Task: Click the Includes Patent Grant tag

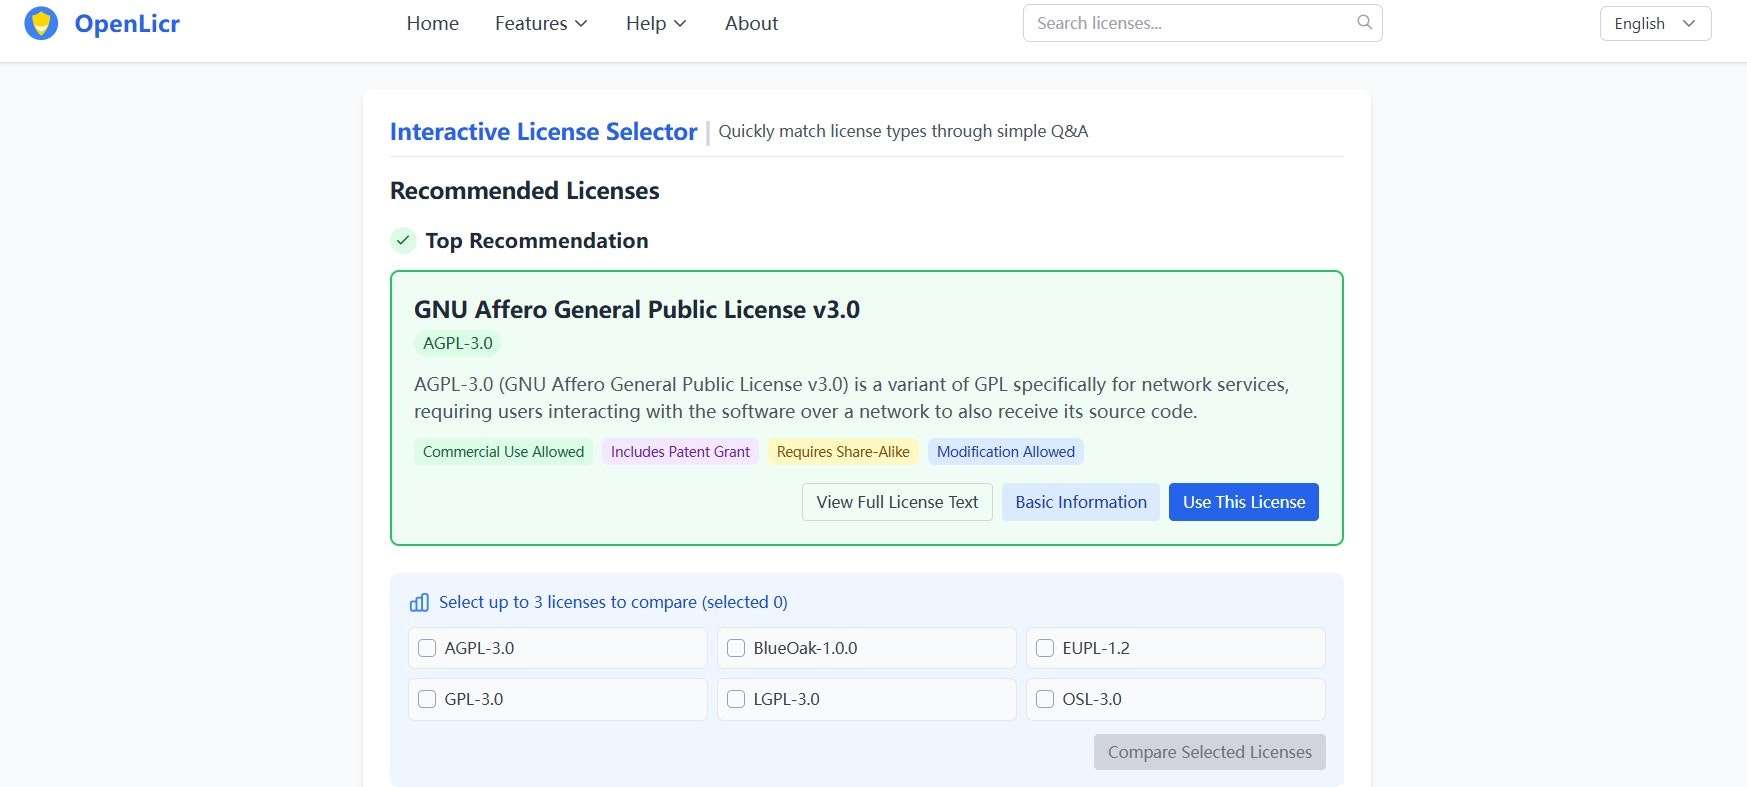Action: (x=680, y=452)
